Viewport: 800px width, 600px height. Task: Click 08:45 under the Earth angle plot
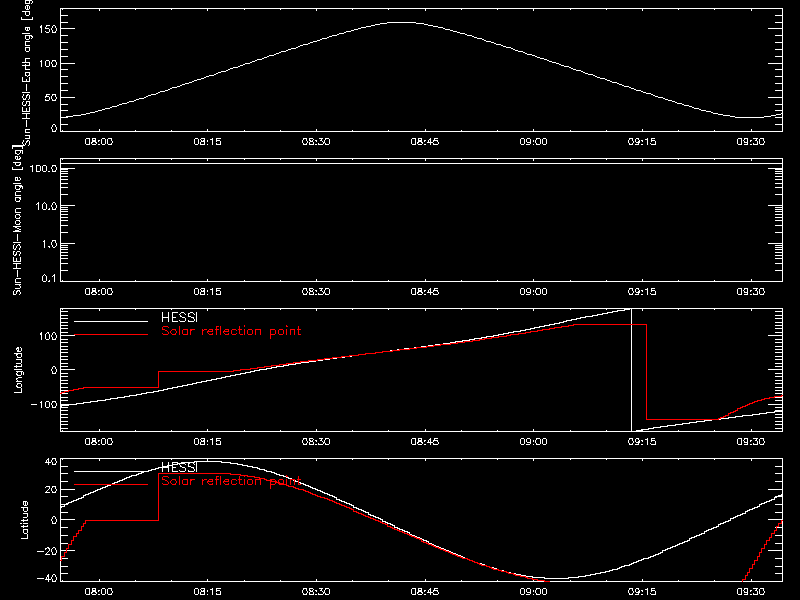click(424, 142)
